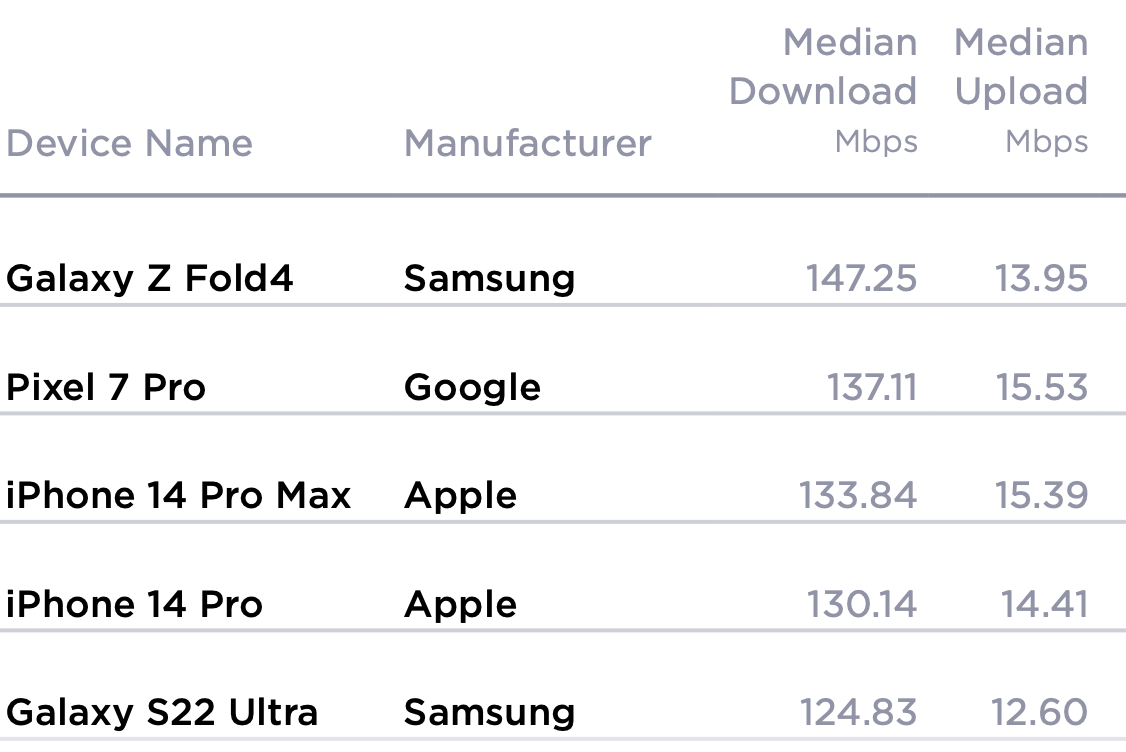This screenshot has height=752, width=1126.
Task: Open the iPhone 14 Pro Max entry
Action: click(x=179, y=496)
